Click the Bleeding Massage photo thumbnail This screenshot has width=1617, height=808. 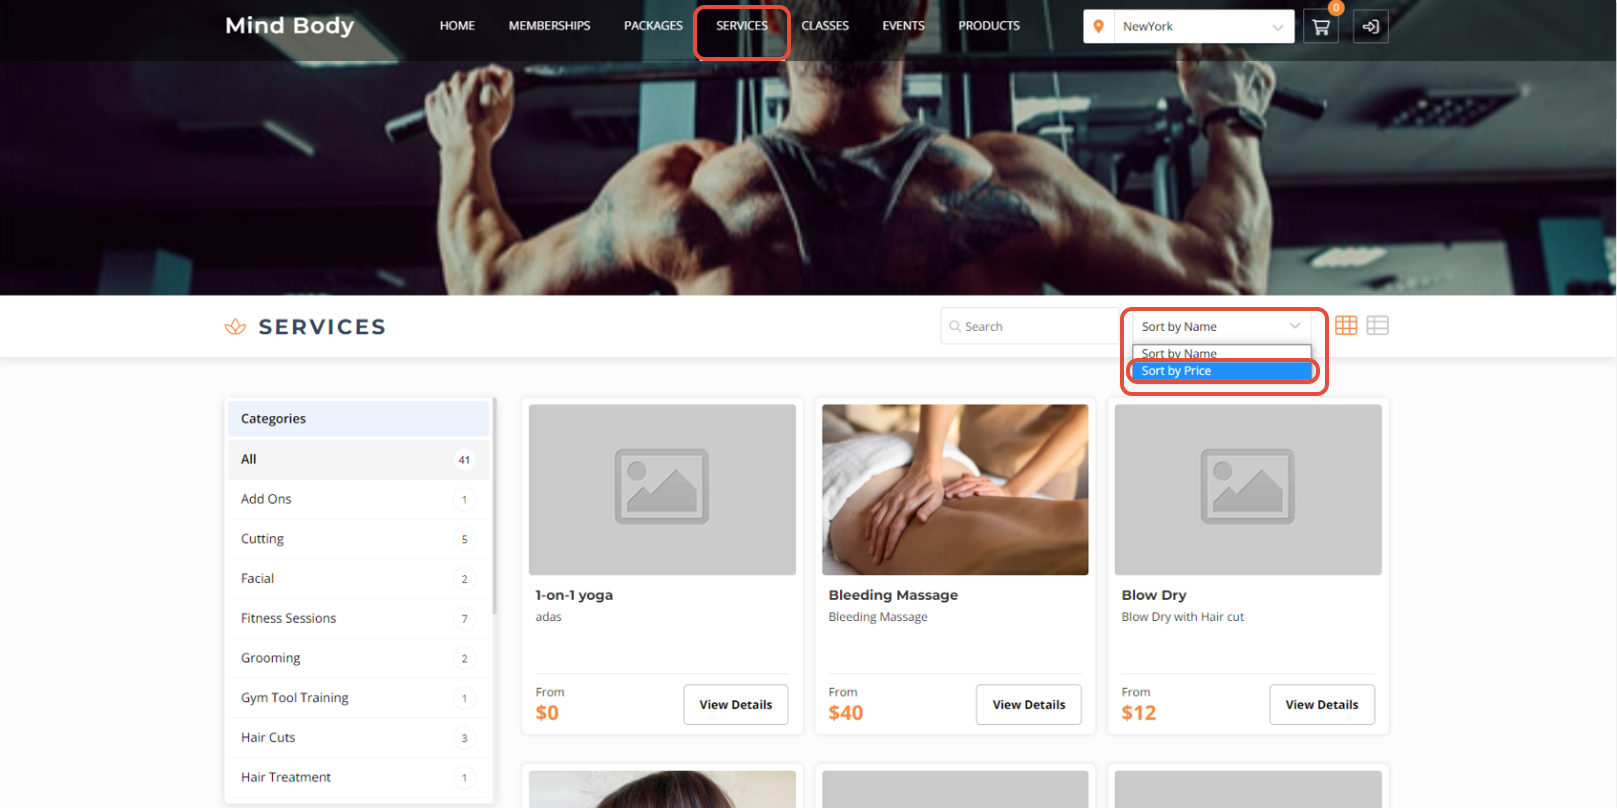pyautogui.click(x=955, y=490)
